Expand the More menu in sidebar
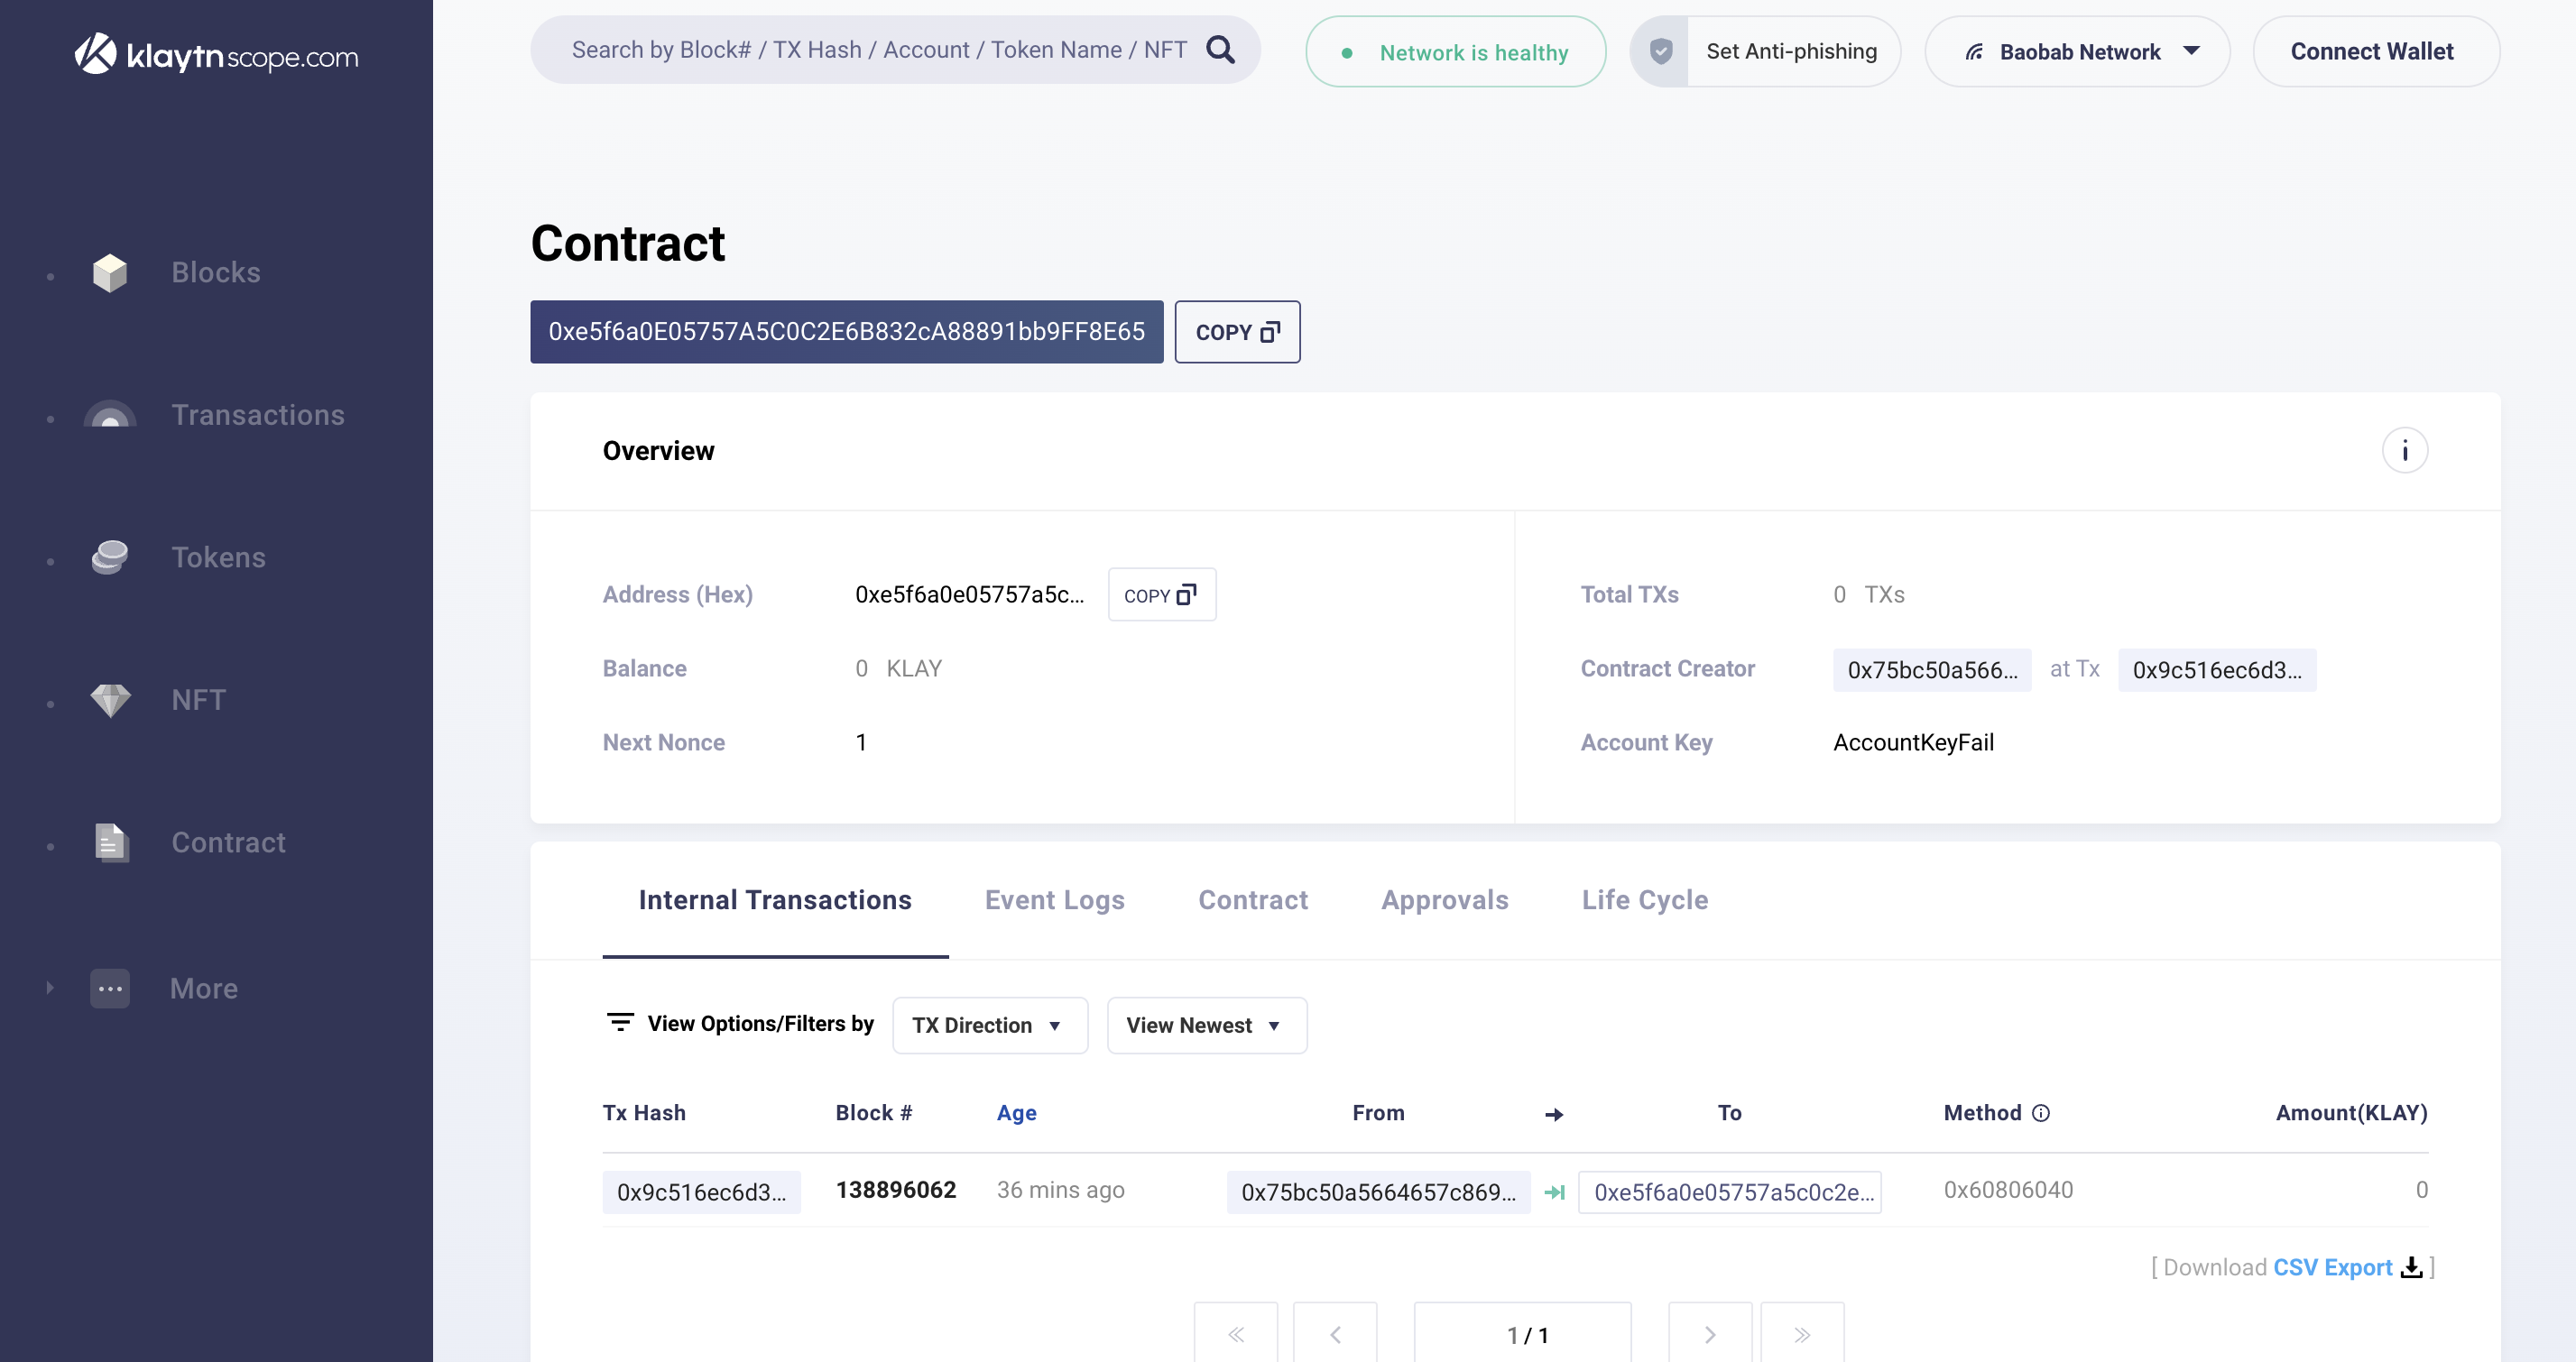The image size is (2576, 1362). coord(203,988)
